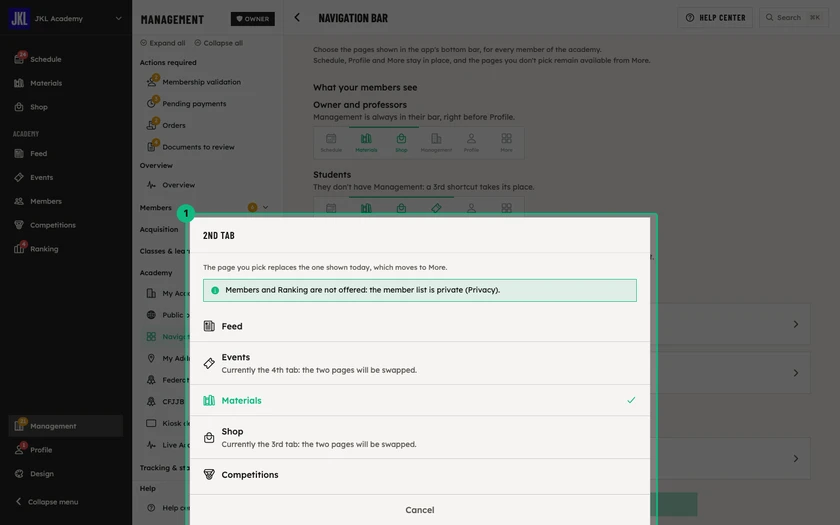This screenshot has height=525, width=840.
Task: Collapse the left sidebar menu
Action: click(x=47, y=502)
